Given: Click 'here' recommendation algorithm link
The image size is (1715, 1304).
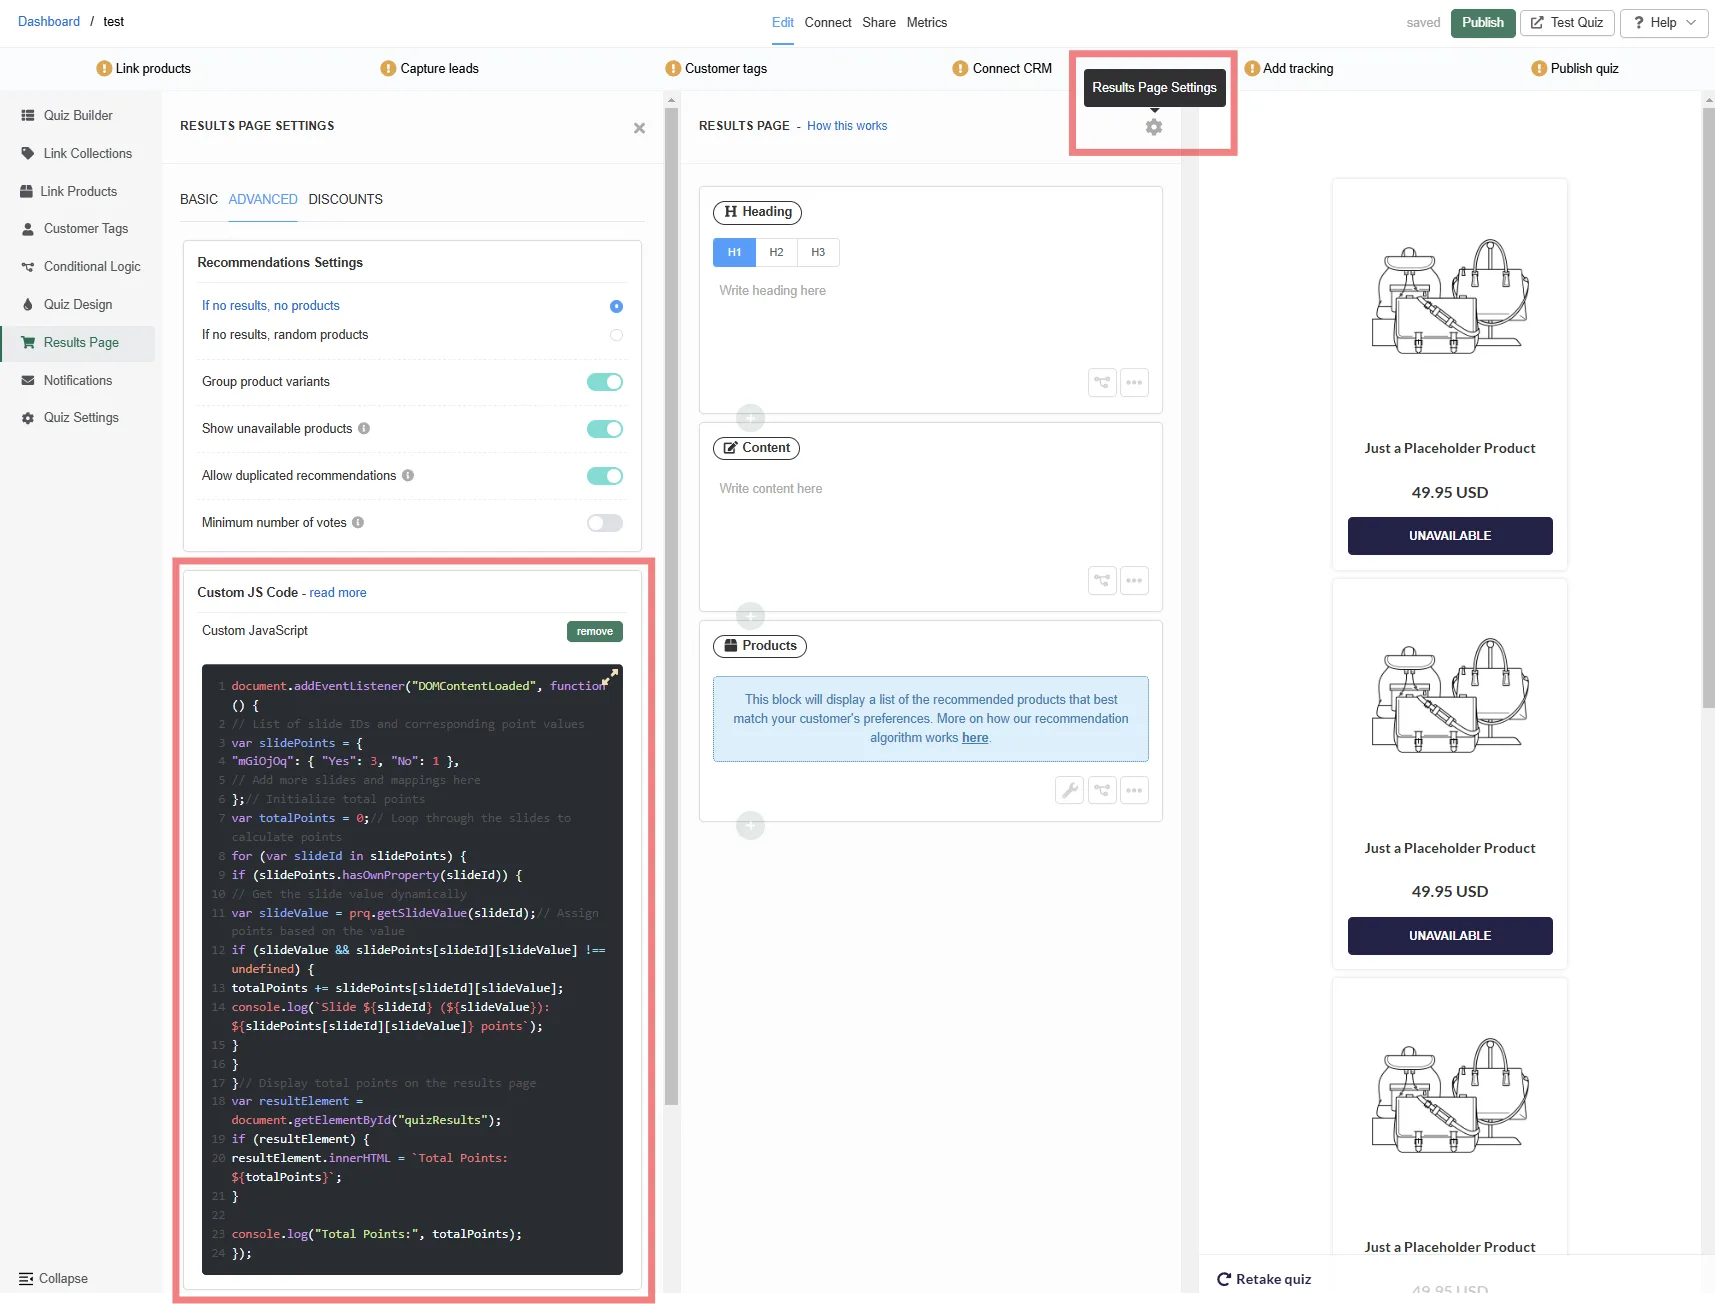Looking at the screenshot, I should coord(975,737).
